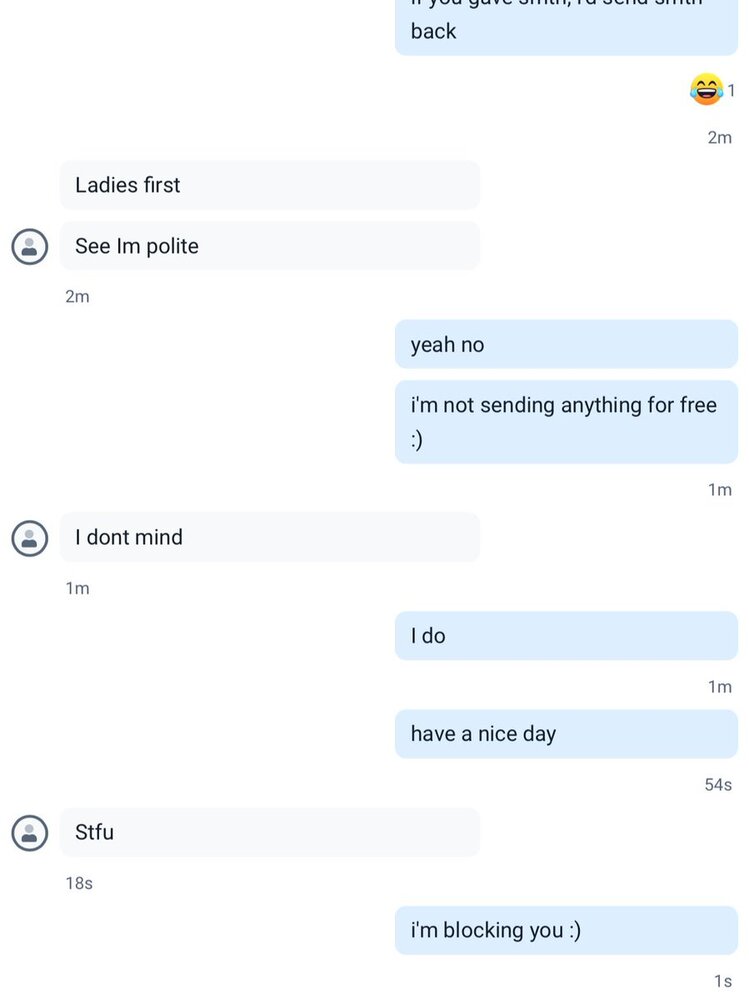Click the reaction count next to the emoji
Image resolution: width=749 pixels, height=1000 pixels.
pos(731,91)
